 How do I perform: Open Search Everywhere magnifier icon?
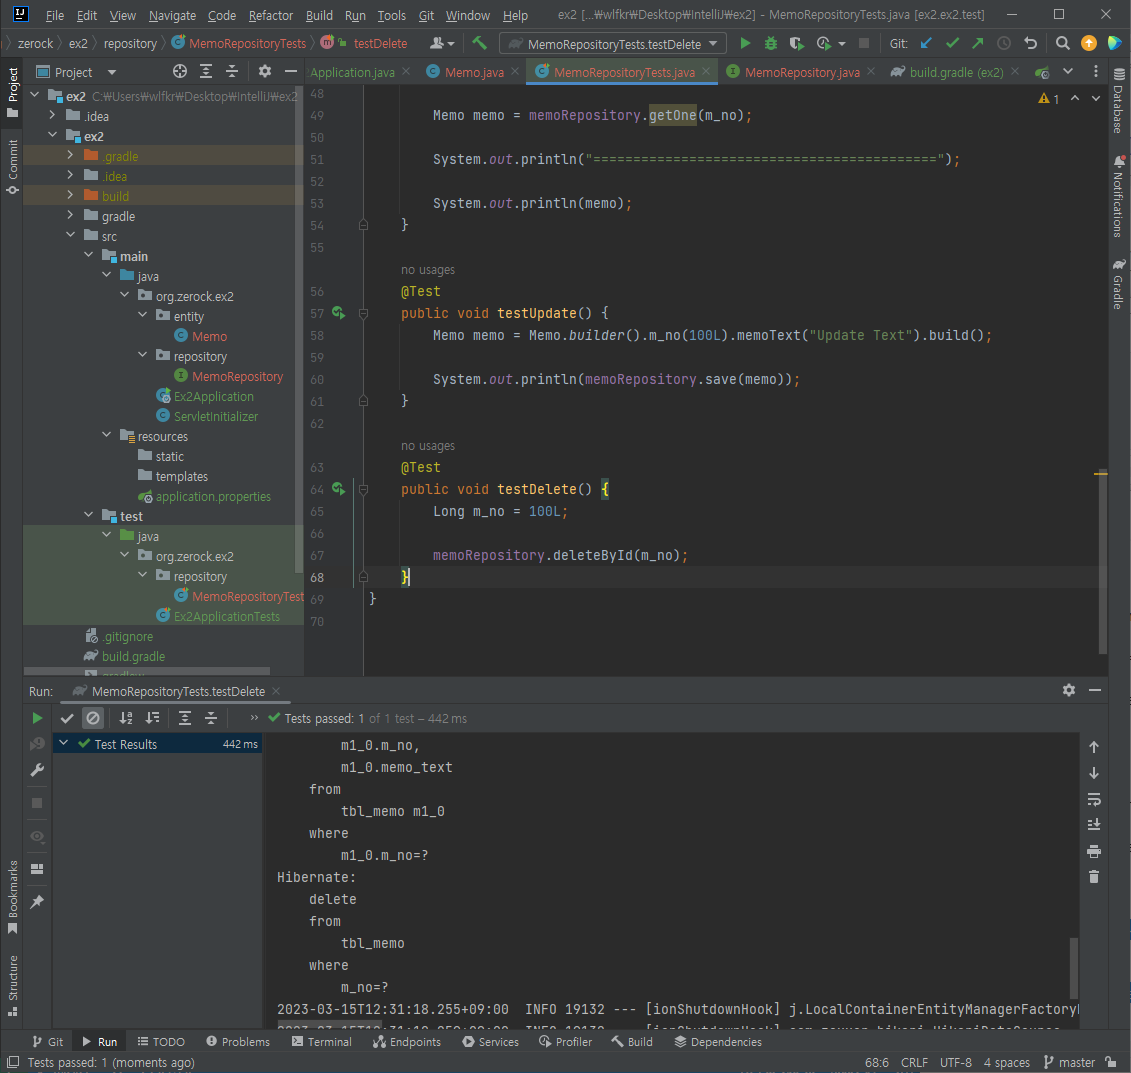pyautogui.click(x=1062, y=43)
